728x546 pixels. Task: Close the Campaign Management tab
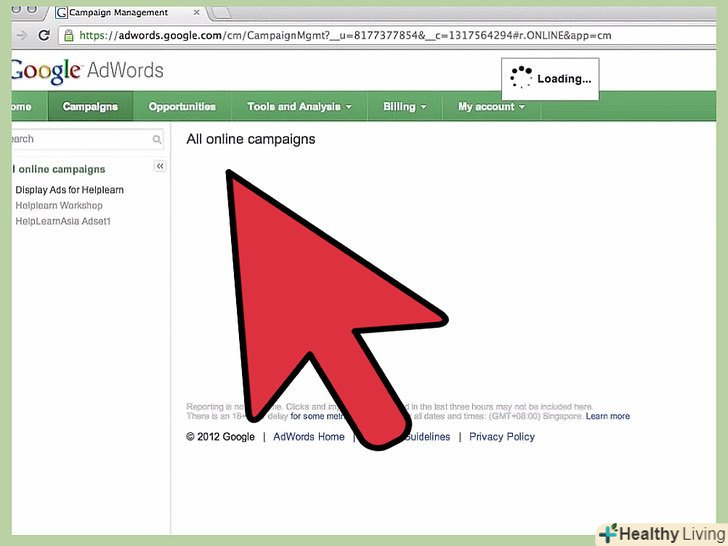pos(196,13)
